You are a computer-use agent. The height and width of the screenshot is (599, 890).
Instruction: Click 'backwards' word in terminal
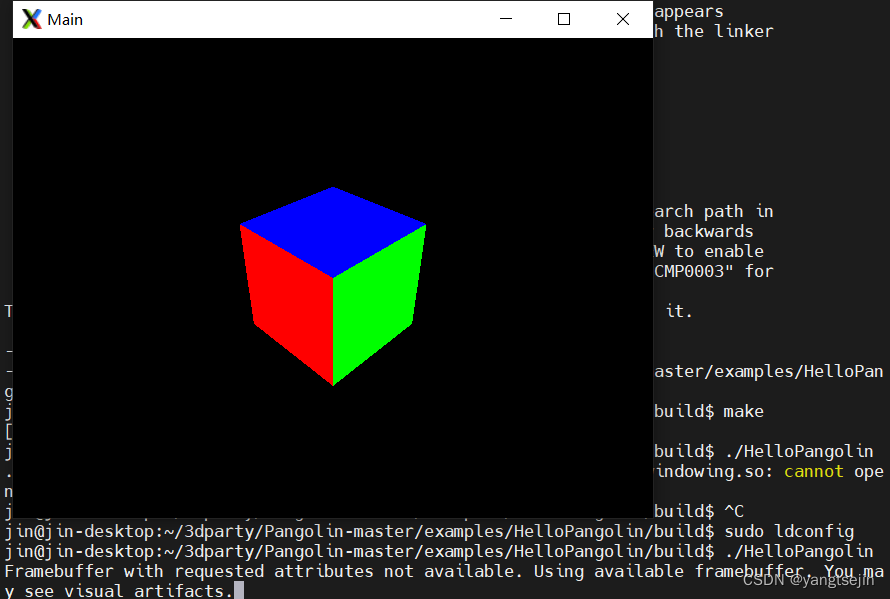[x=708, y=231]
